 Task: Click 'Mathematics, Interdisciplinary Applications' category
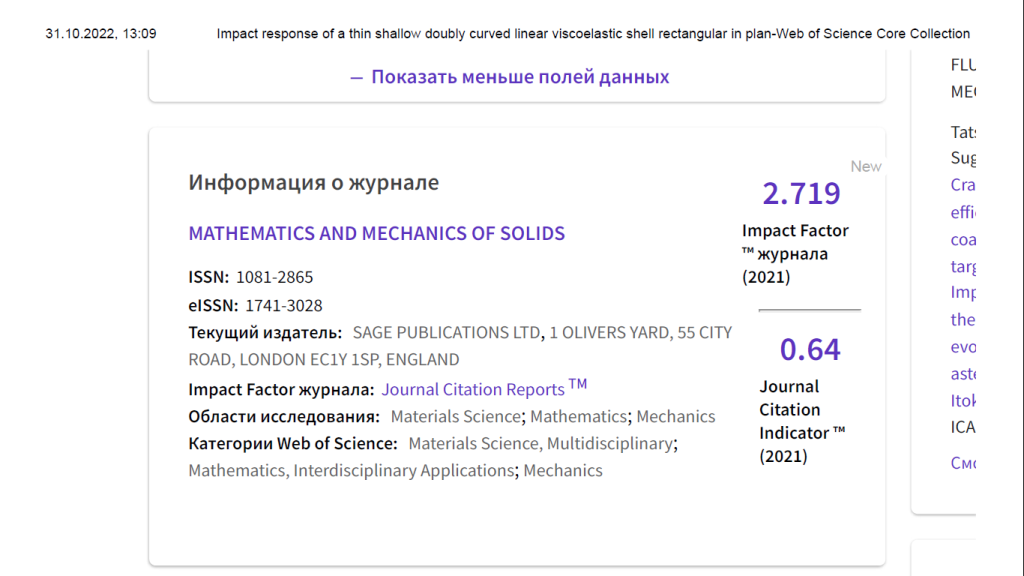pyautogui.click(x=351, y=470)
